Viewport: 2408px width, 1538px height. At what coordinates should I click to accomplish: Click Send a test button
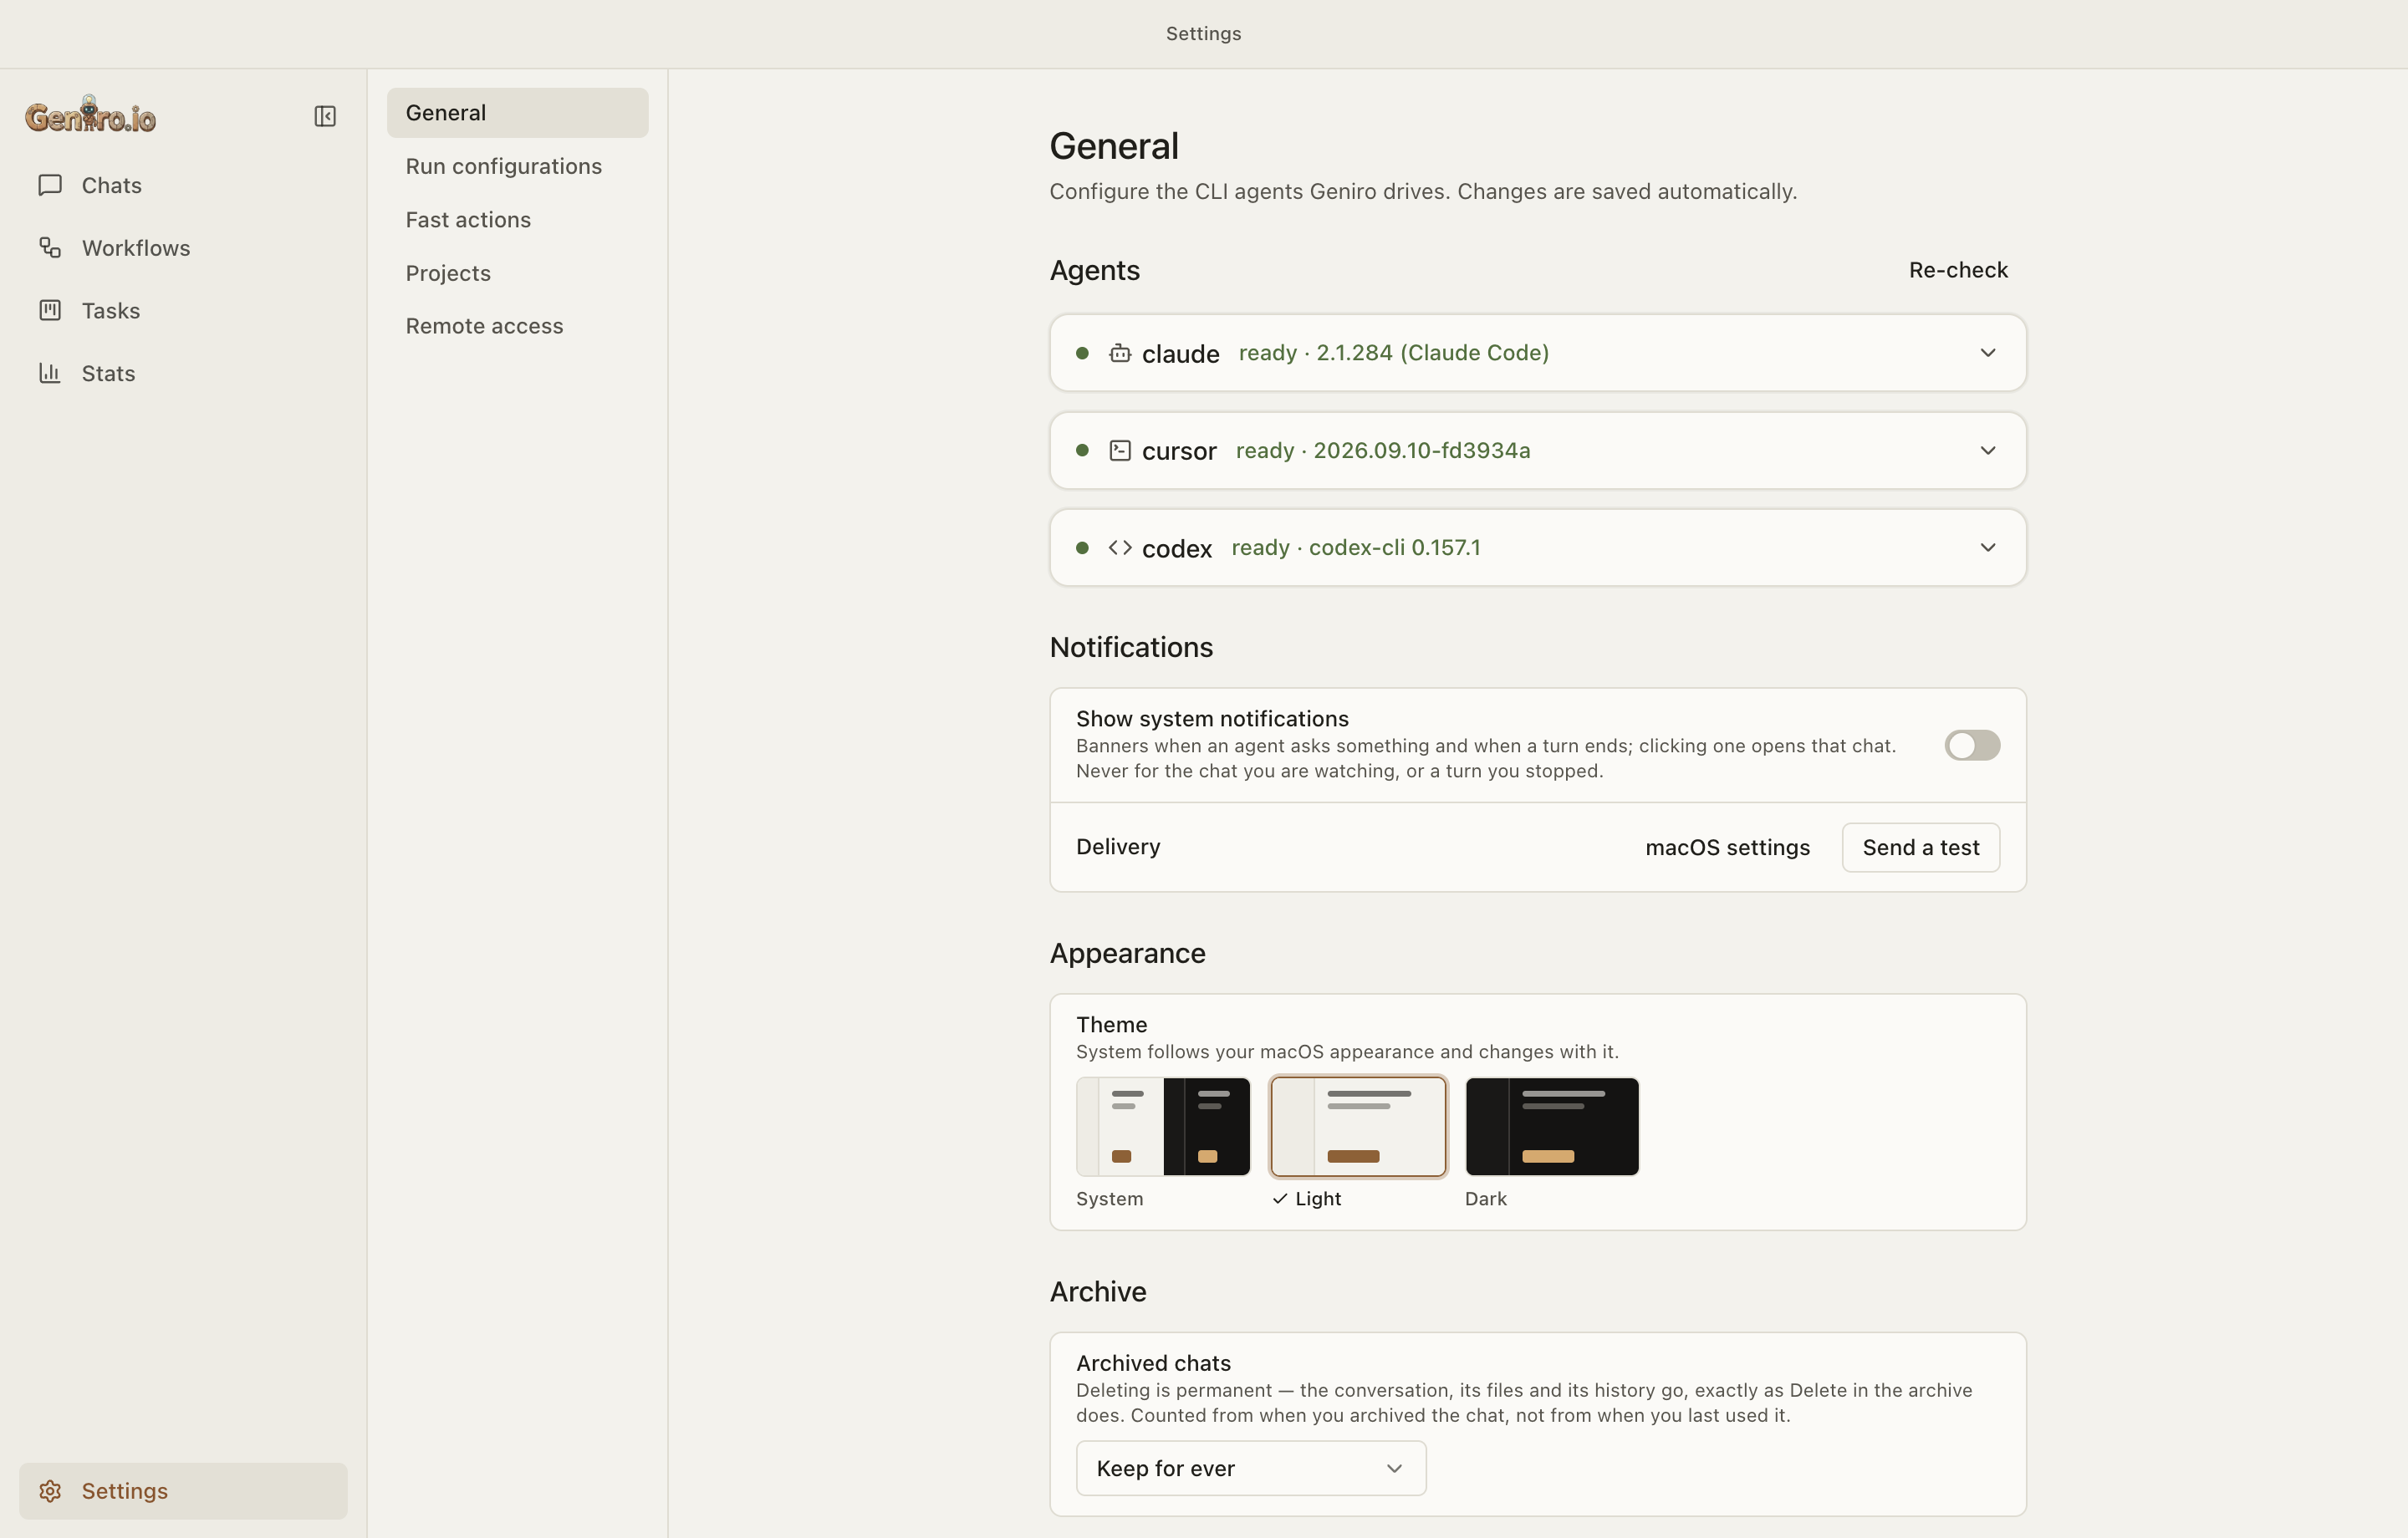(x=1921, y=848)
